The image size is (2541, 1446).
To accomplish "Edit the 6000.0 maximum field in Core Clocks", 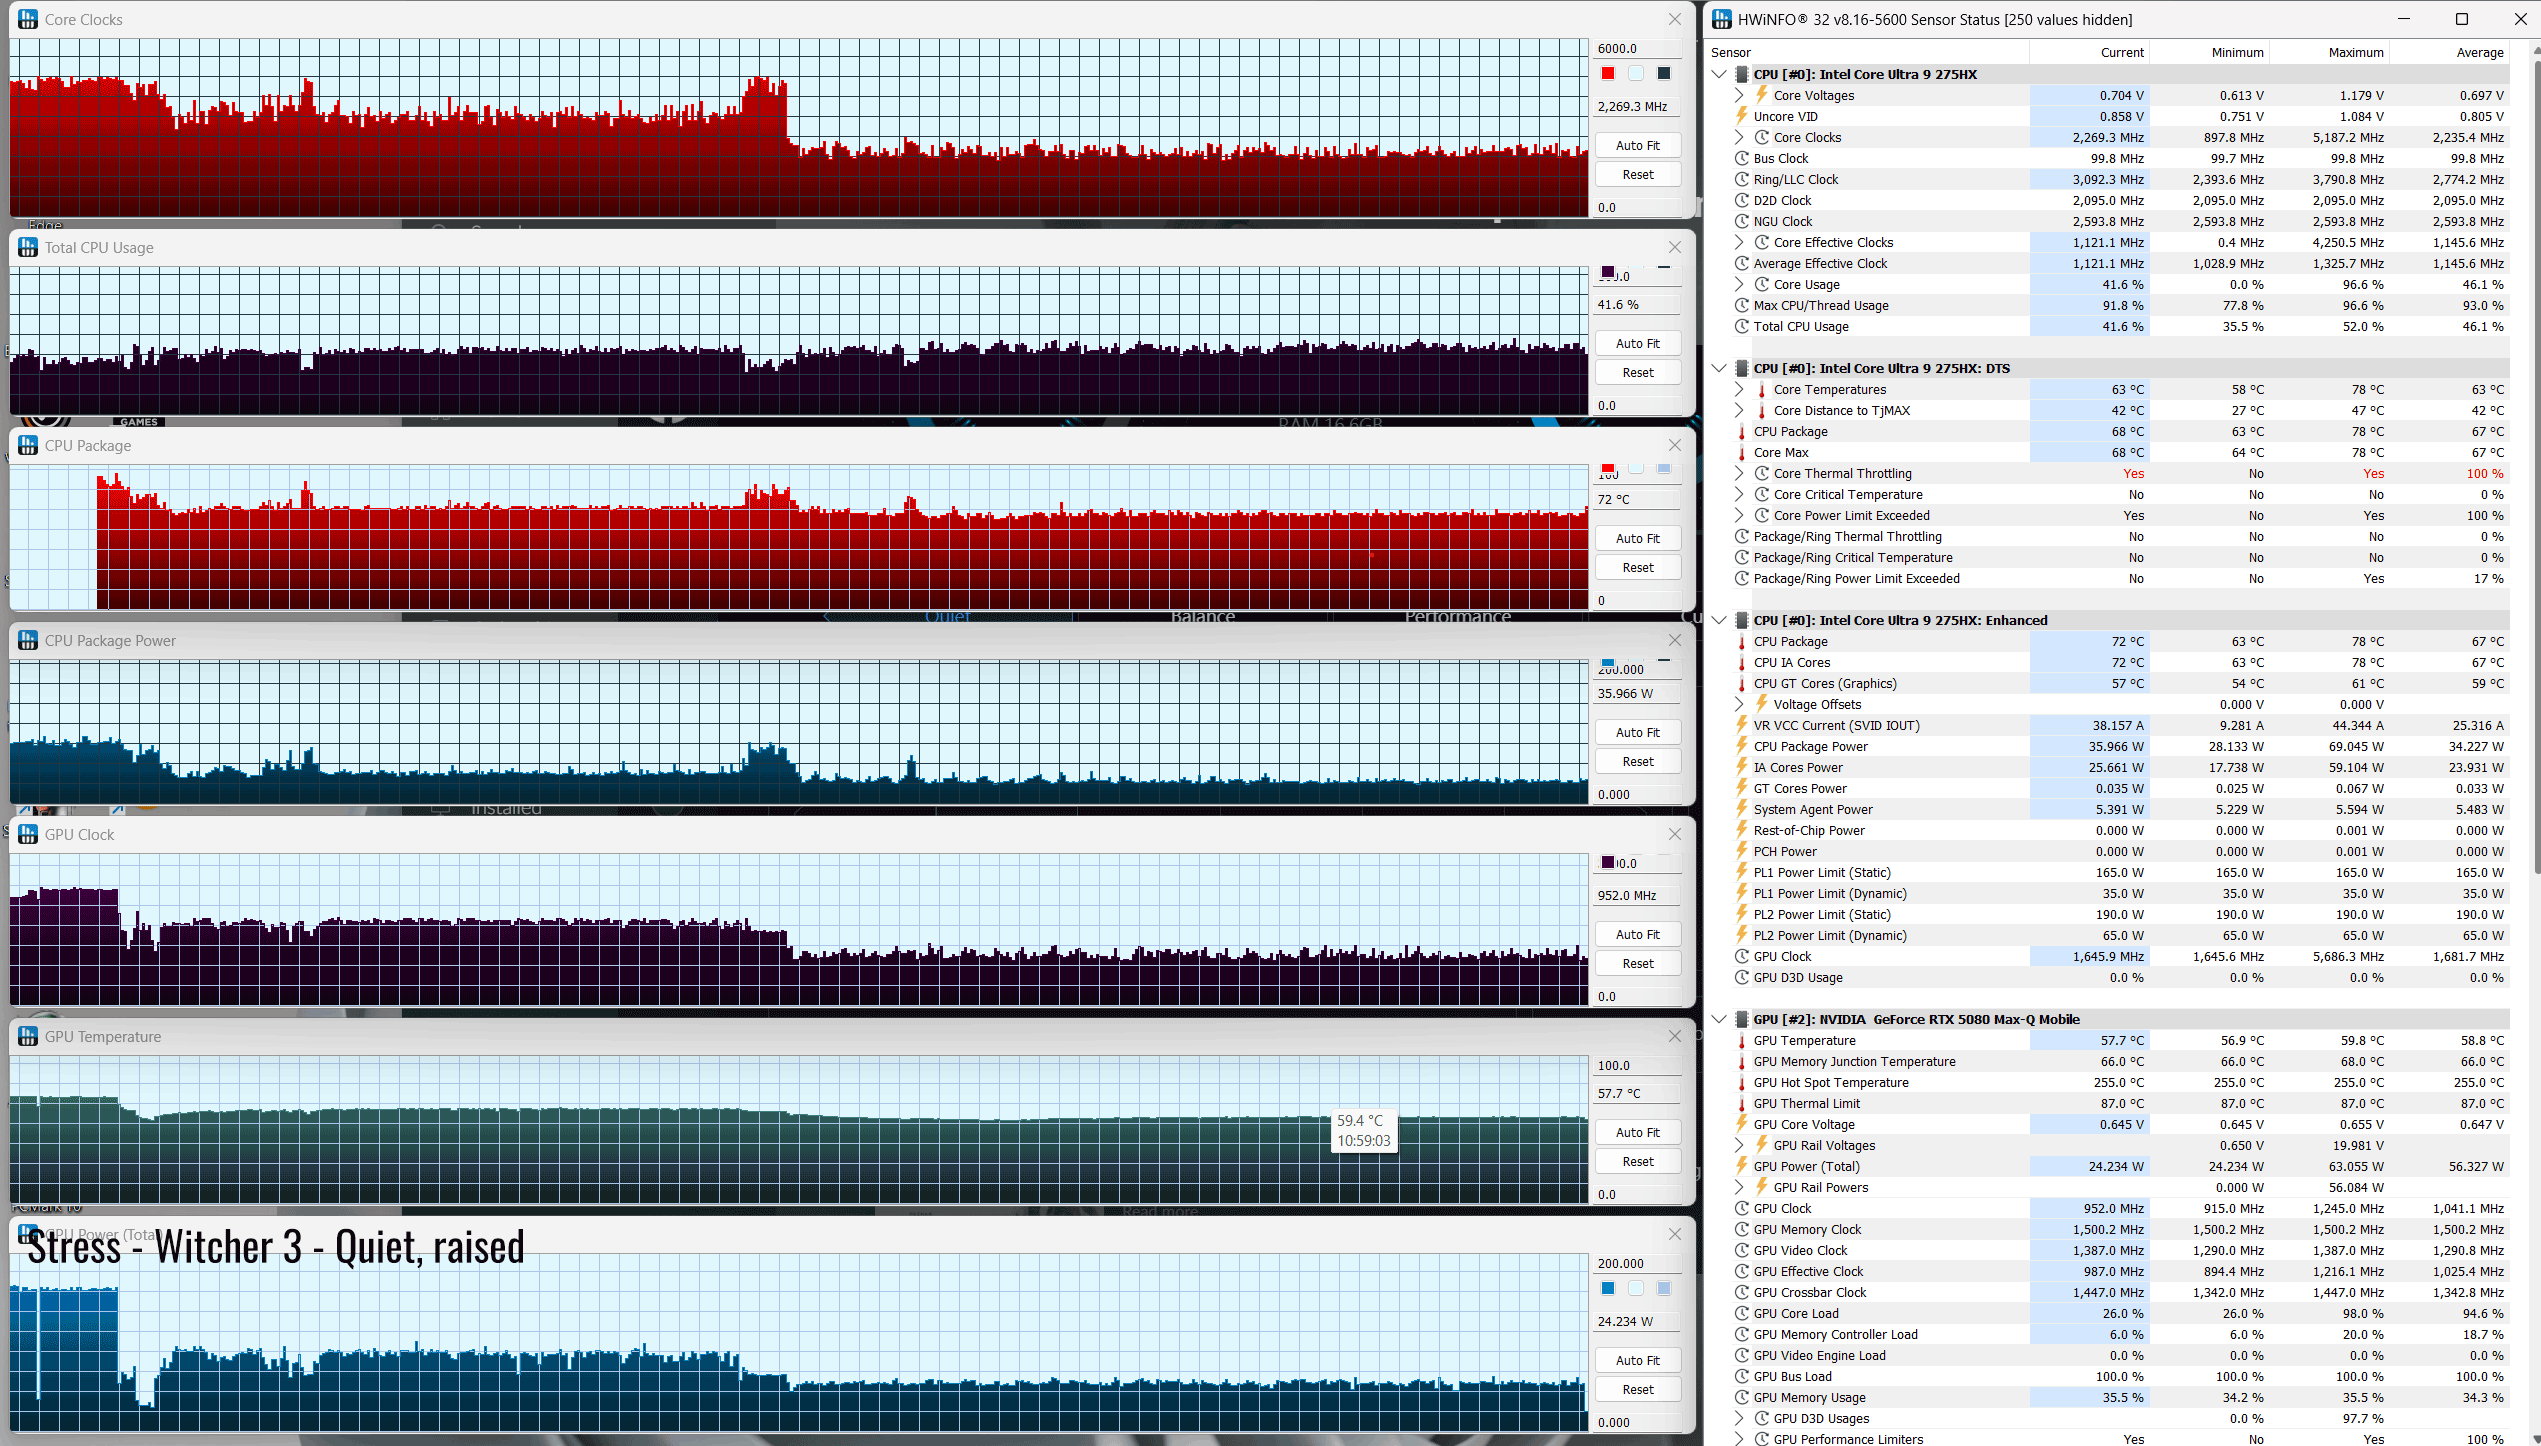I will 1637,48.
